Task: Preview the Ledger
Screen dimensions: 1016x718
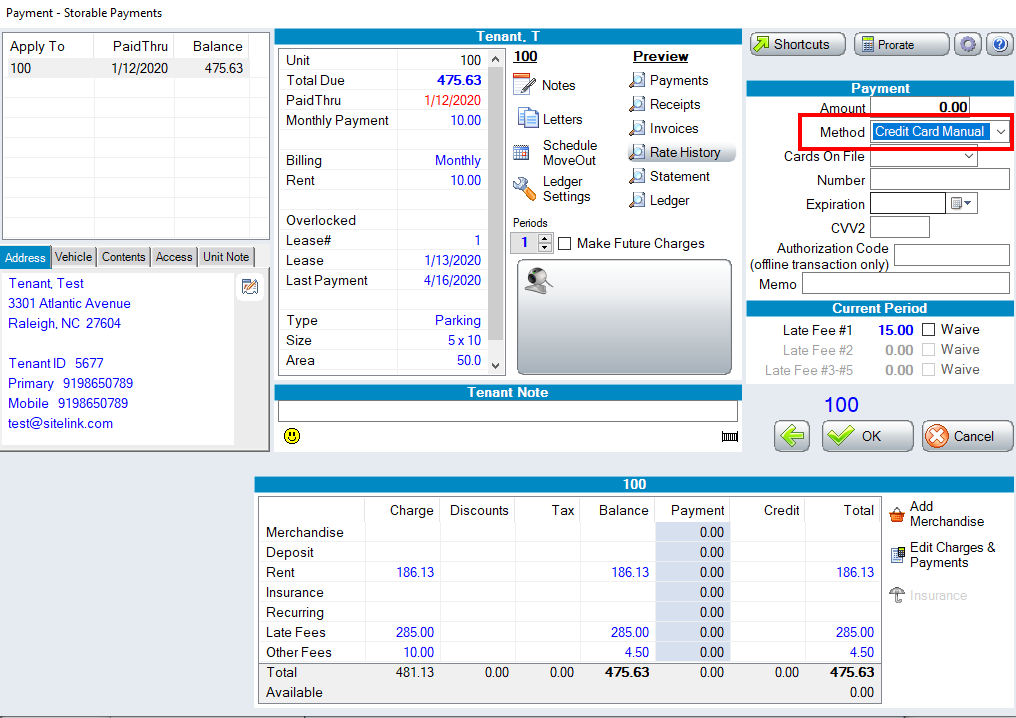Action: (659, 200)
